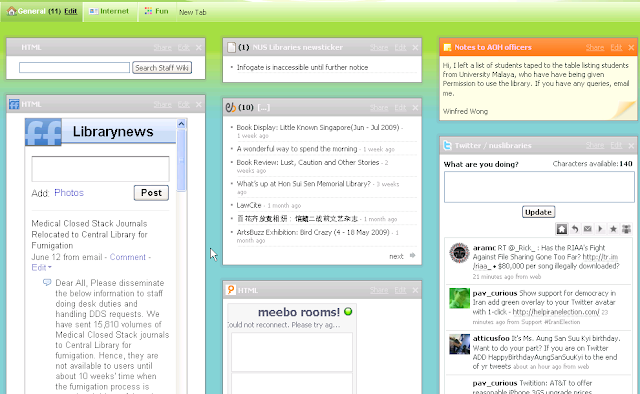The height and width of the screenshot is (394, 640).
Task: Open the Twitter home timeline icon
Action: coord(562,229)
